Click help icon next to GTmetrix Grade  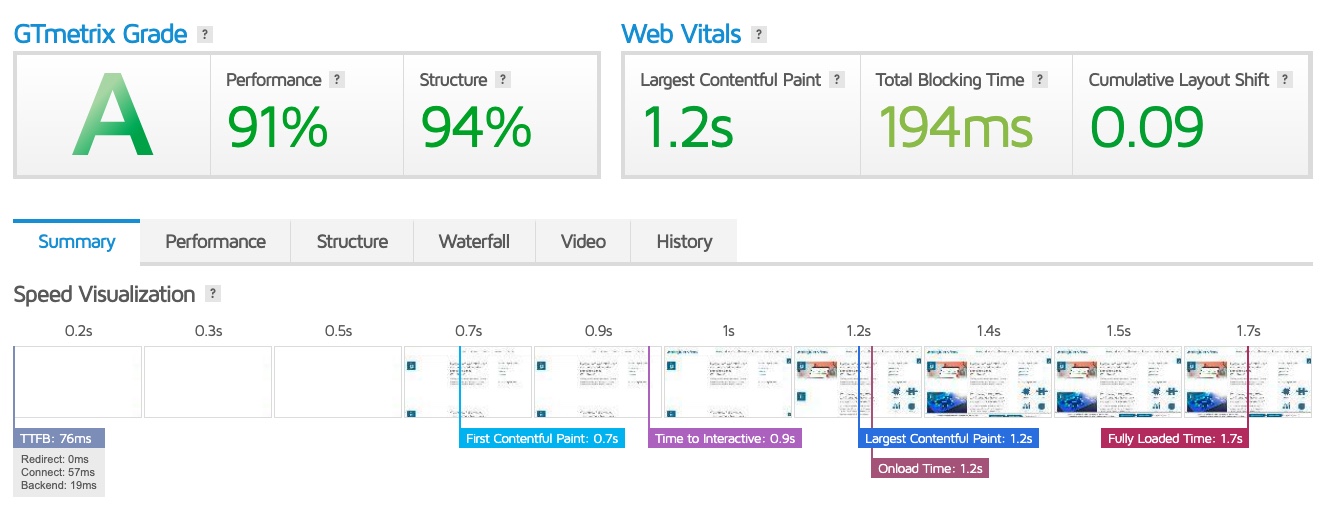tap(205, 35)
